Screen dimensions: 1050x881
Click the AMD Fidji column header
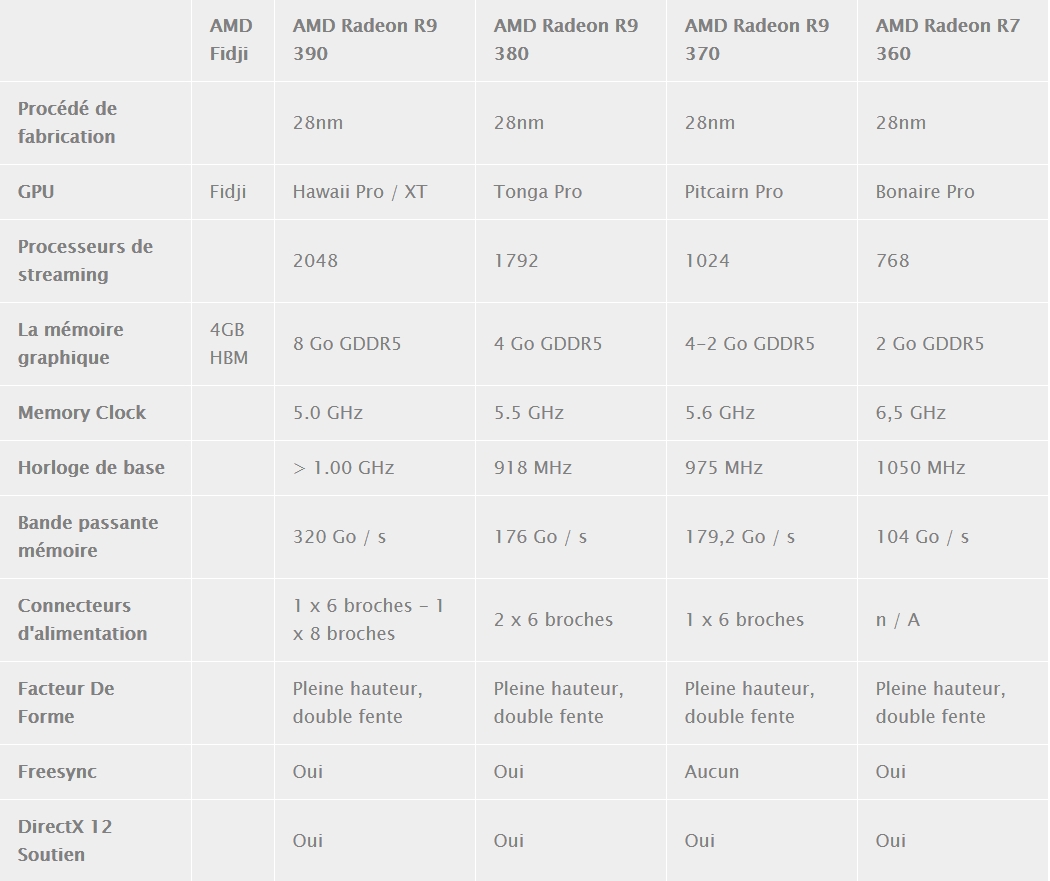(231, 39)
